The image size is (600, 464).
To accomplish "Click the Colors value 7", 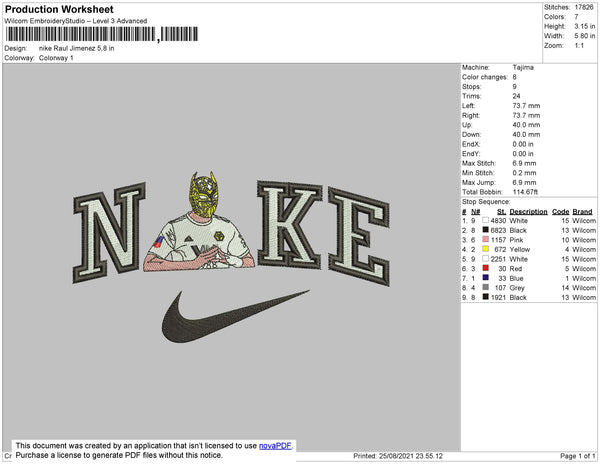I will pyautogui.click(x=576, y=17).
